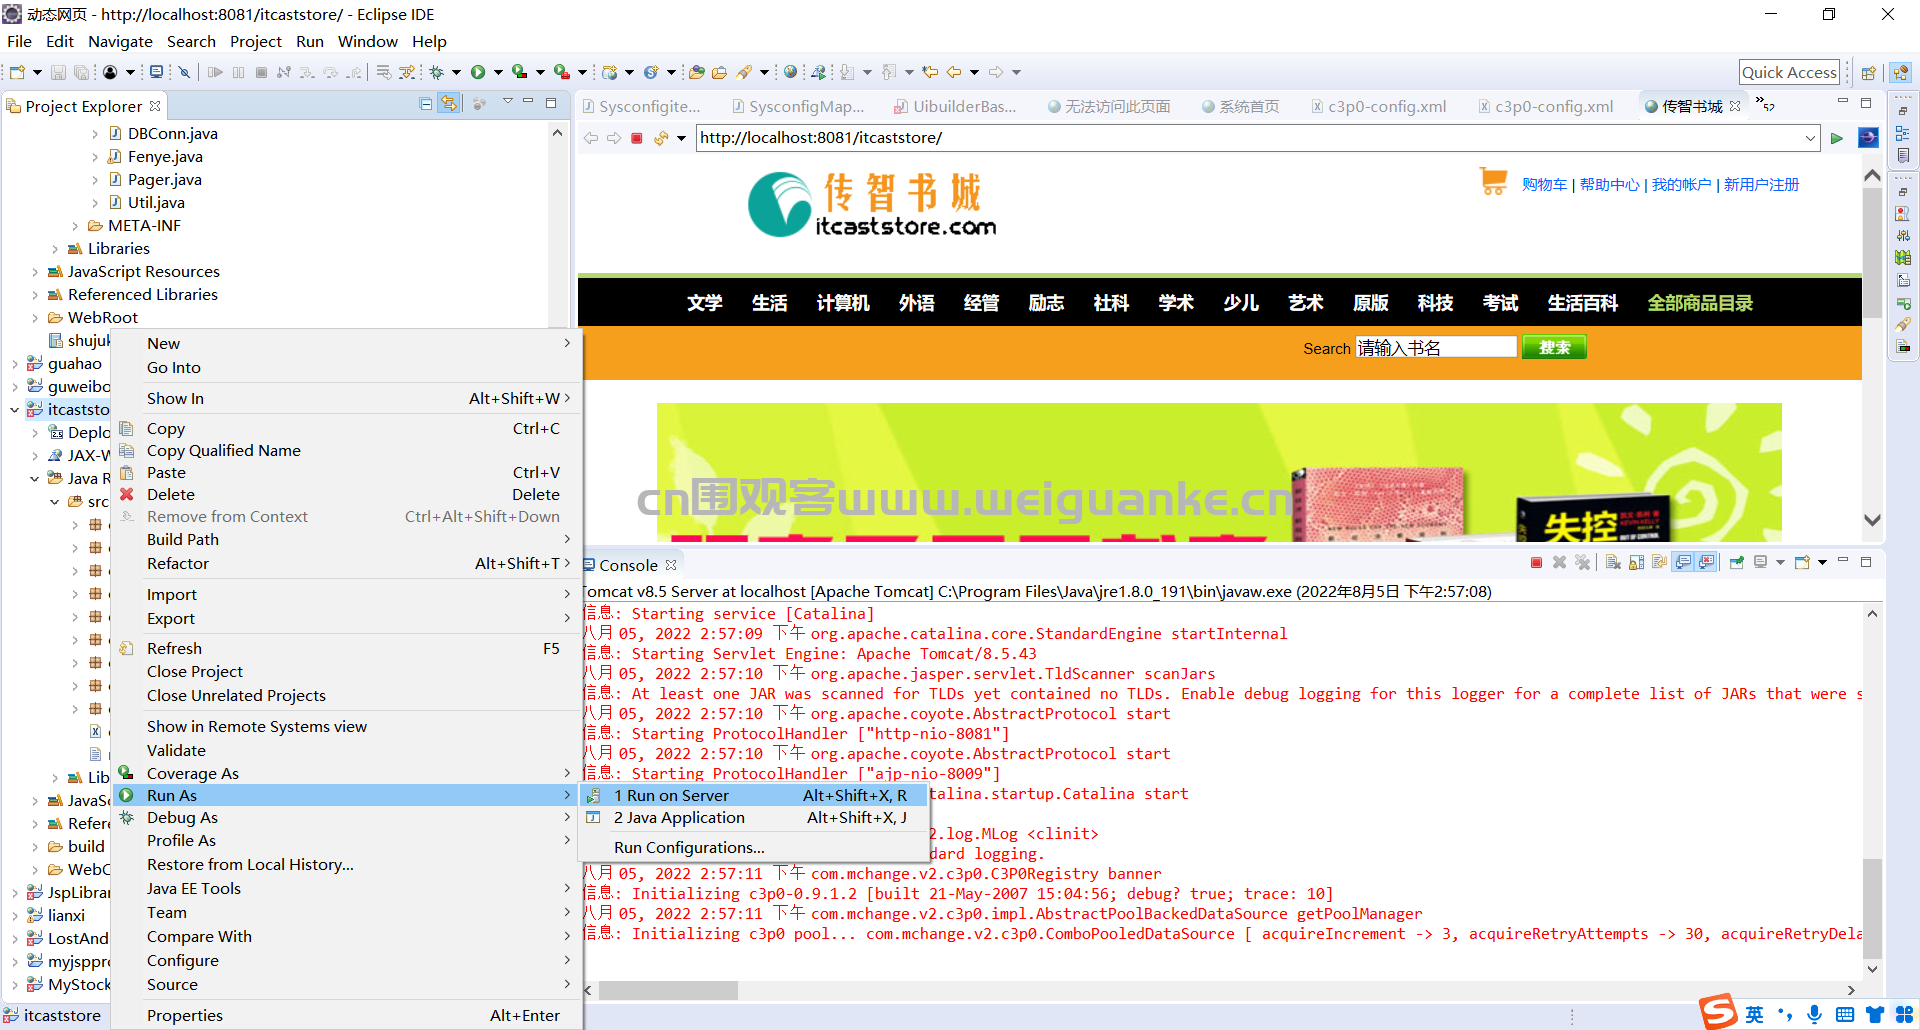Terminate the server via Console red square
The image size is (1920, 1030).
click(x=1536, y=563)
